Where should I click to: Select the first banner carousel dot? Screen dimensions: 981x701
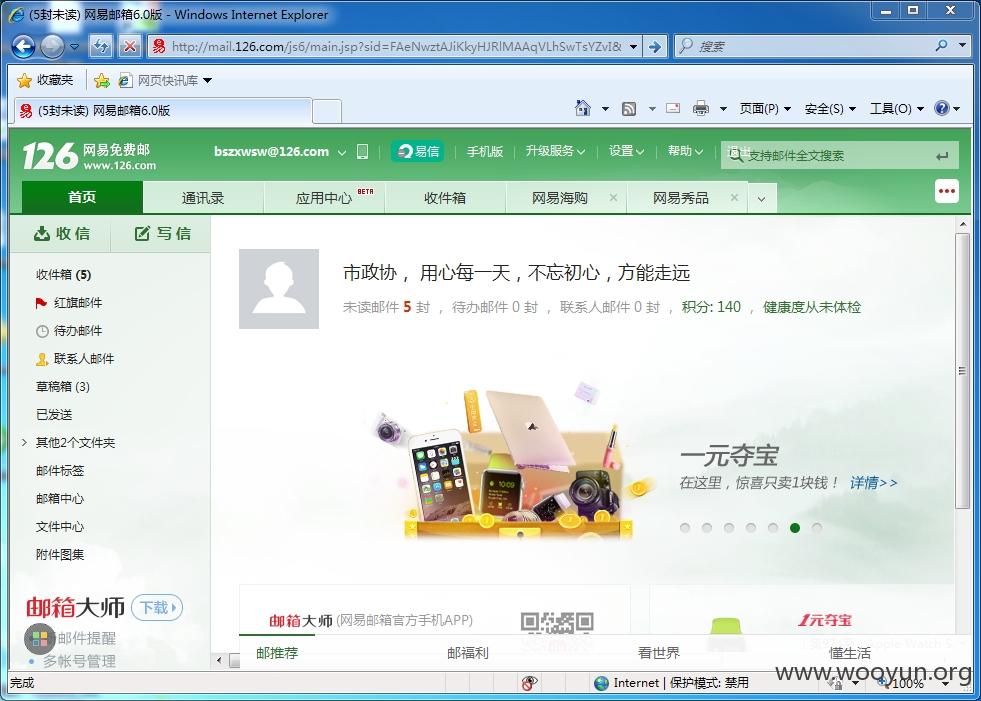coord(685,528)
